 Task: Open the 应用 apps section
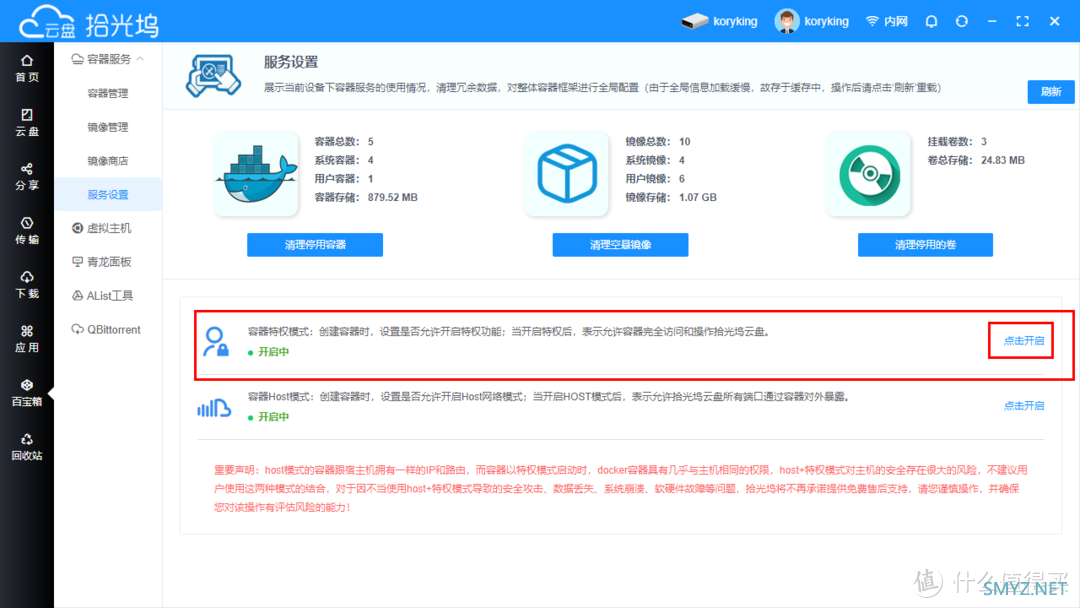click(x=27, y=339)
